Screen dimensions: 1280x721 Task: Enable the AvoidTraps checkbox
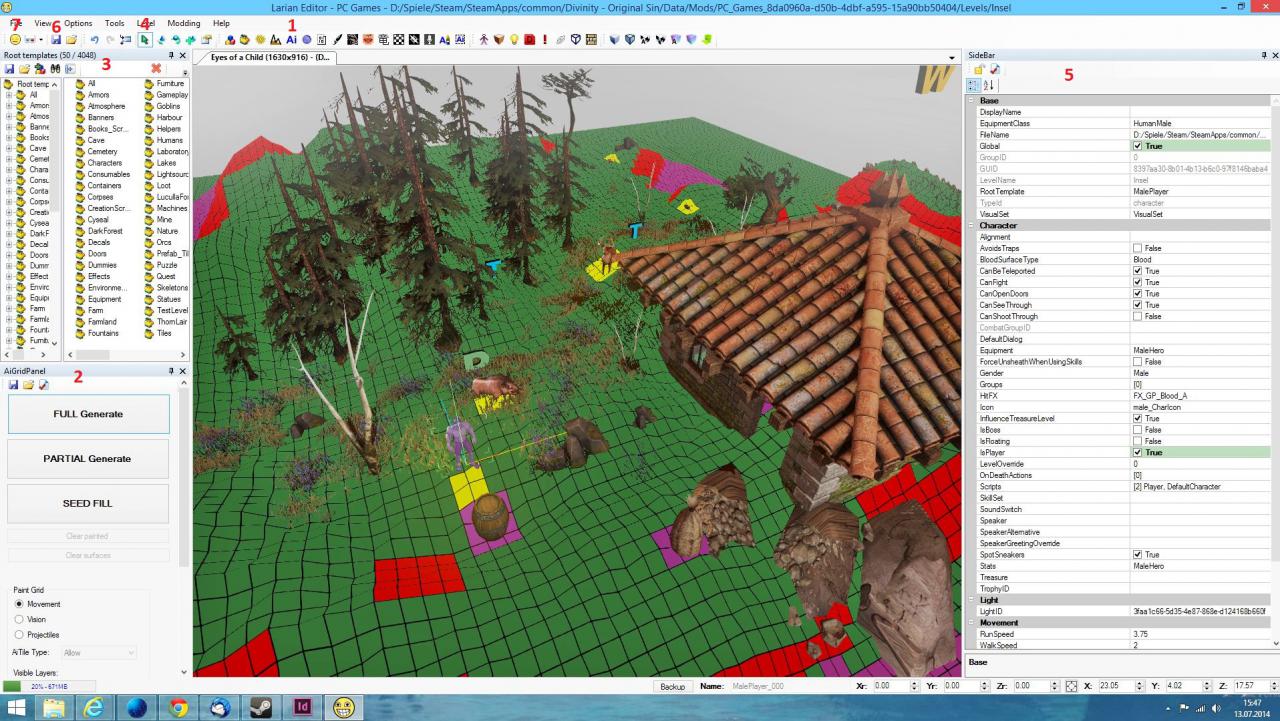1137,248
